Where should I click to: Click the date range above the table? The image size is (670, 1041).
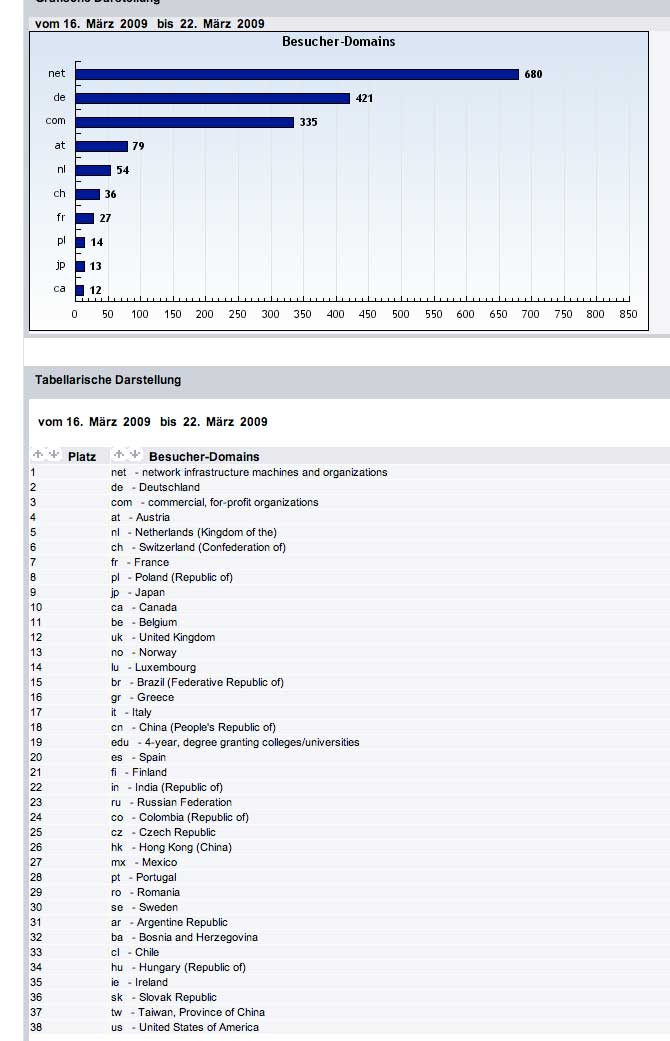[153, 422]
